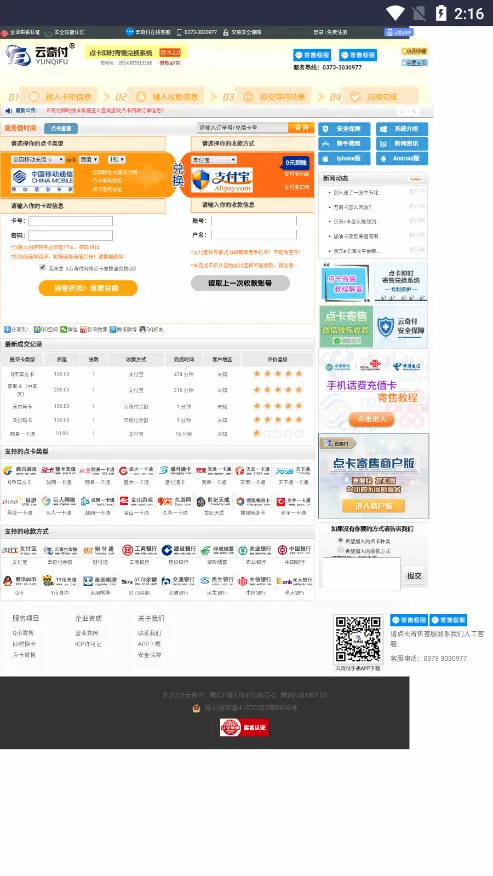Click the grey 读取上一次收款账号 button
The image size is (493, 876).
240,283
